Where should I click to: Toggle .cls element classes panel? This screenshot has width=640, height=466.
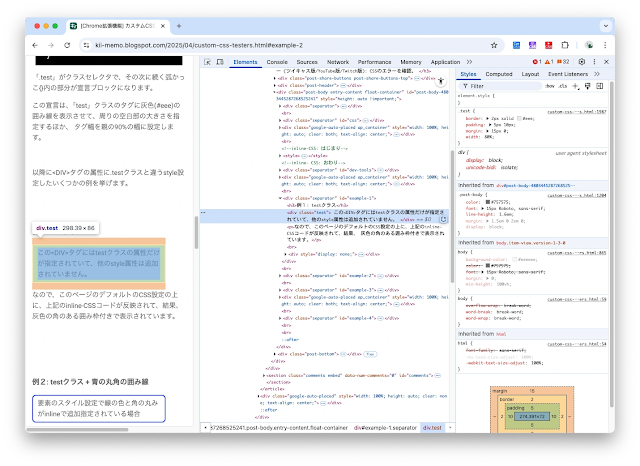[563, 86]
